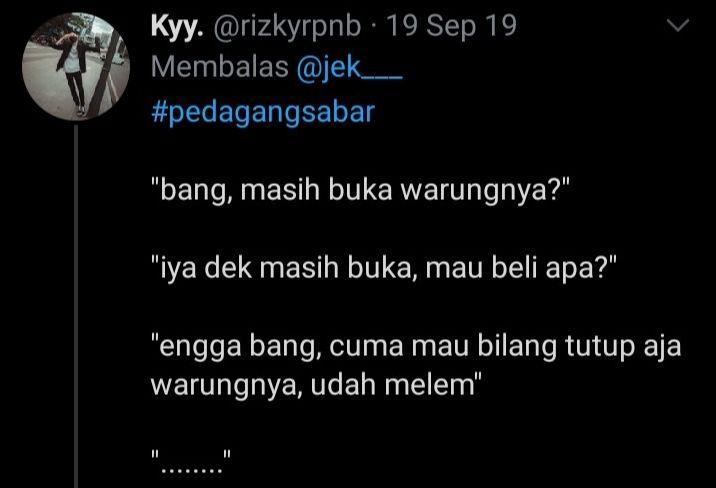Click the text "warungnya, udah melem"

316,385
